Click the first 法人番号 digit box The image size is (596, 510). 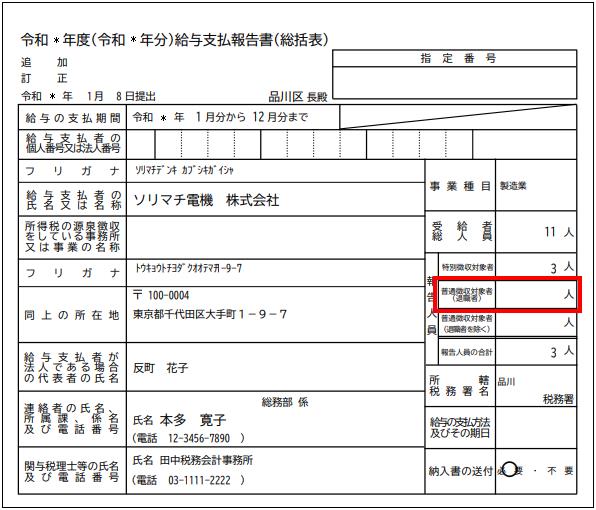(141, 144)
